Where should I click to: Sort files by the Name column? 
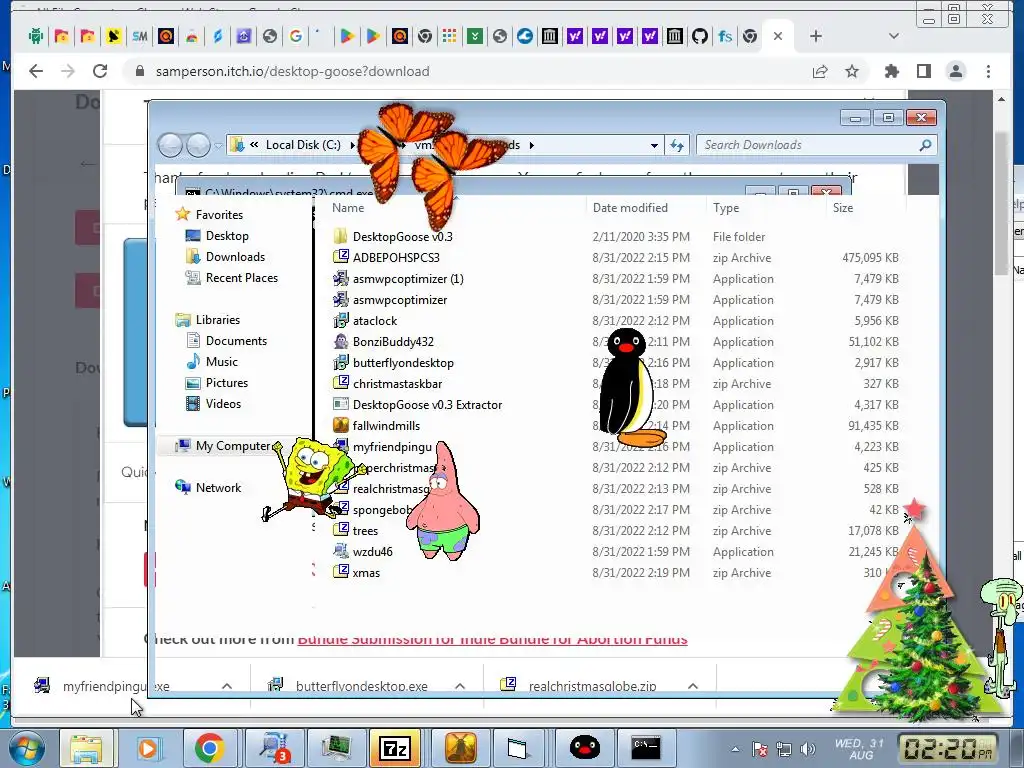tap(348, 208)
